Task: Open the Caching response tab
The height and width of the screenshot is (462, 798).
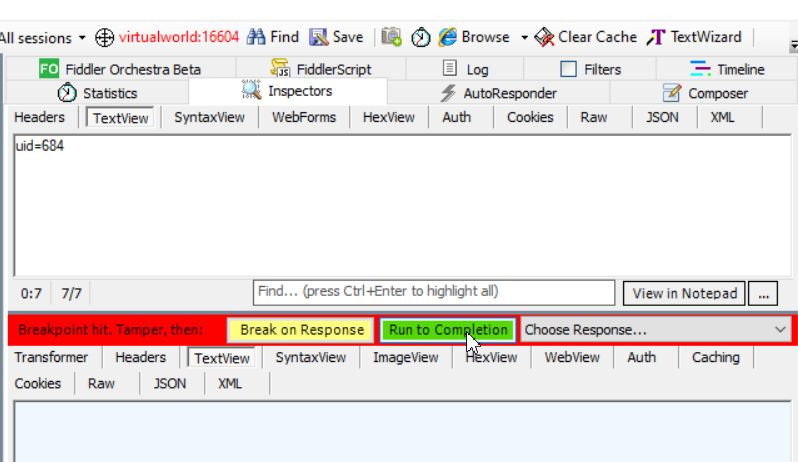Action: [716, 358]
